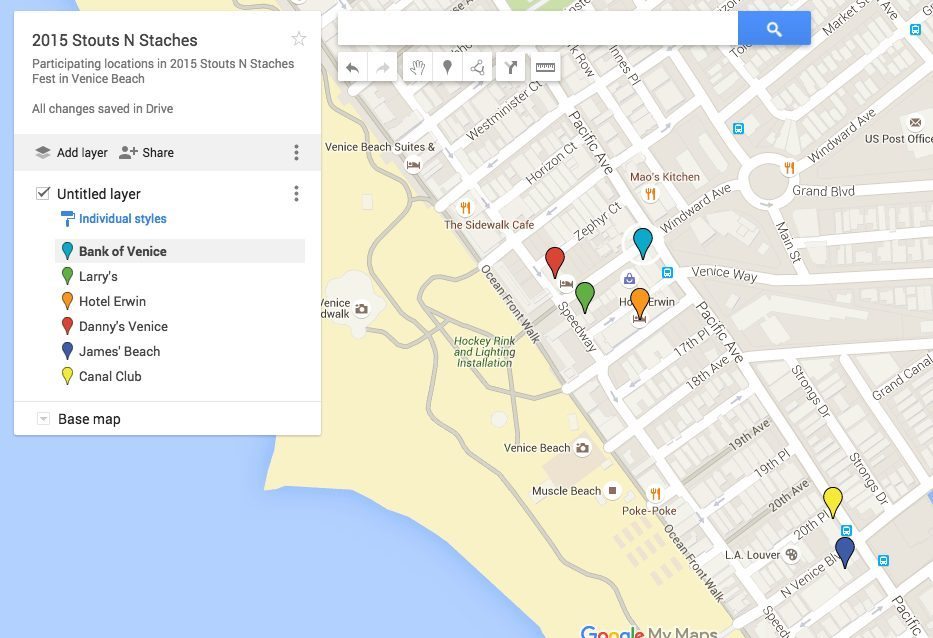Select the hand pan tool
The width and height of the screenshot is (933, 638).
click(x=417, y=68)
